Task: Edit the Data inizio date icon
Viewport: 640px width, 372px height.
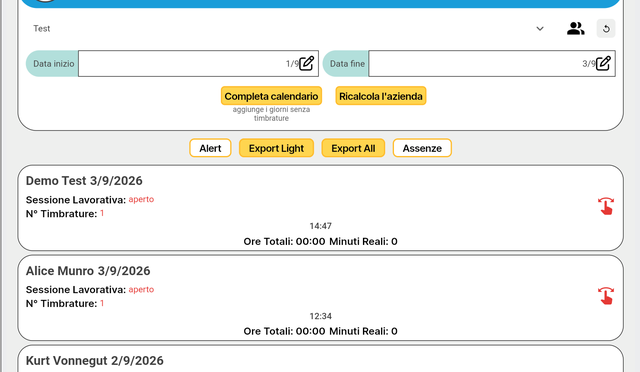Action: pyautogui.click(x=307, y=63)
